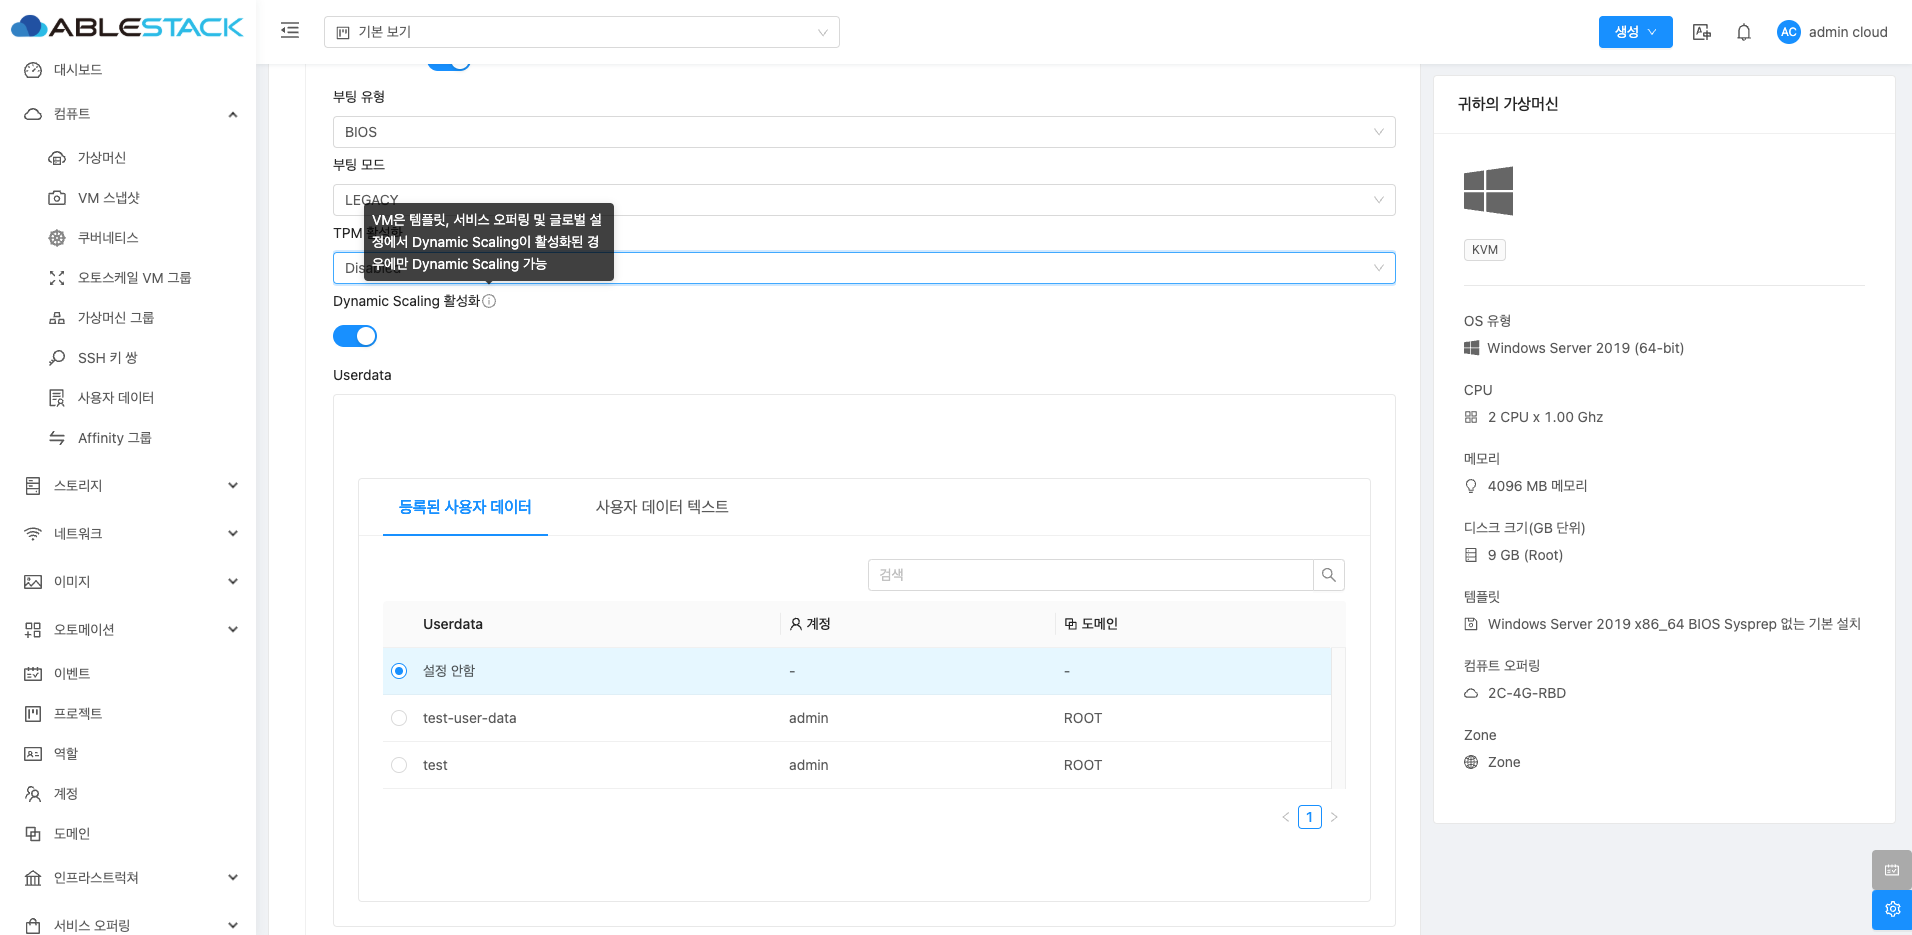1912x935 pixels.
Task: Click the translate language icon in header
Action: coord(1701,32)
